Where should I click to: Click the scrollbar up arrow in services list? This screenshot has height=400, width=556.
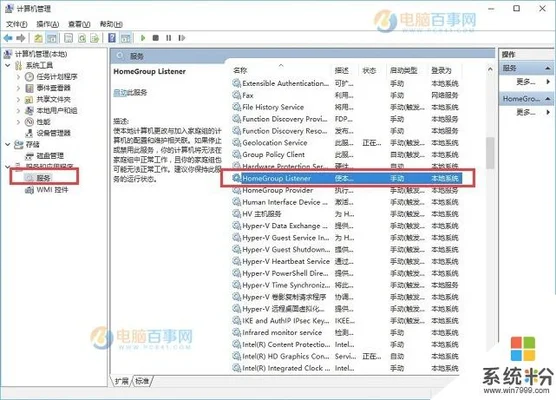click(490, 69)
